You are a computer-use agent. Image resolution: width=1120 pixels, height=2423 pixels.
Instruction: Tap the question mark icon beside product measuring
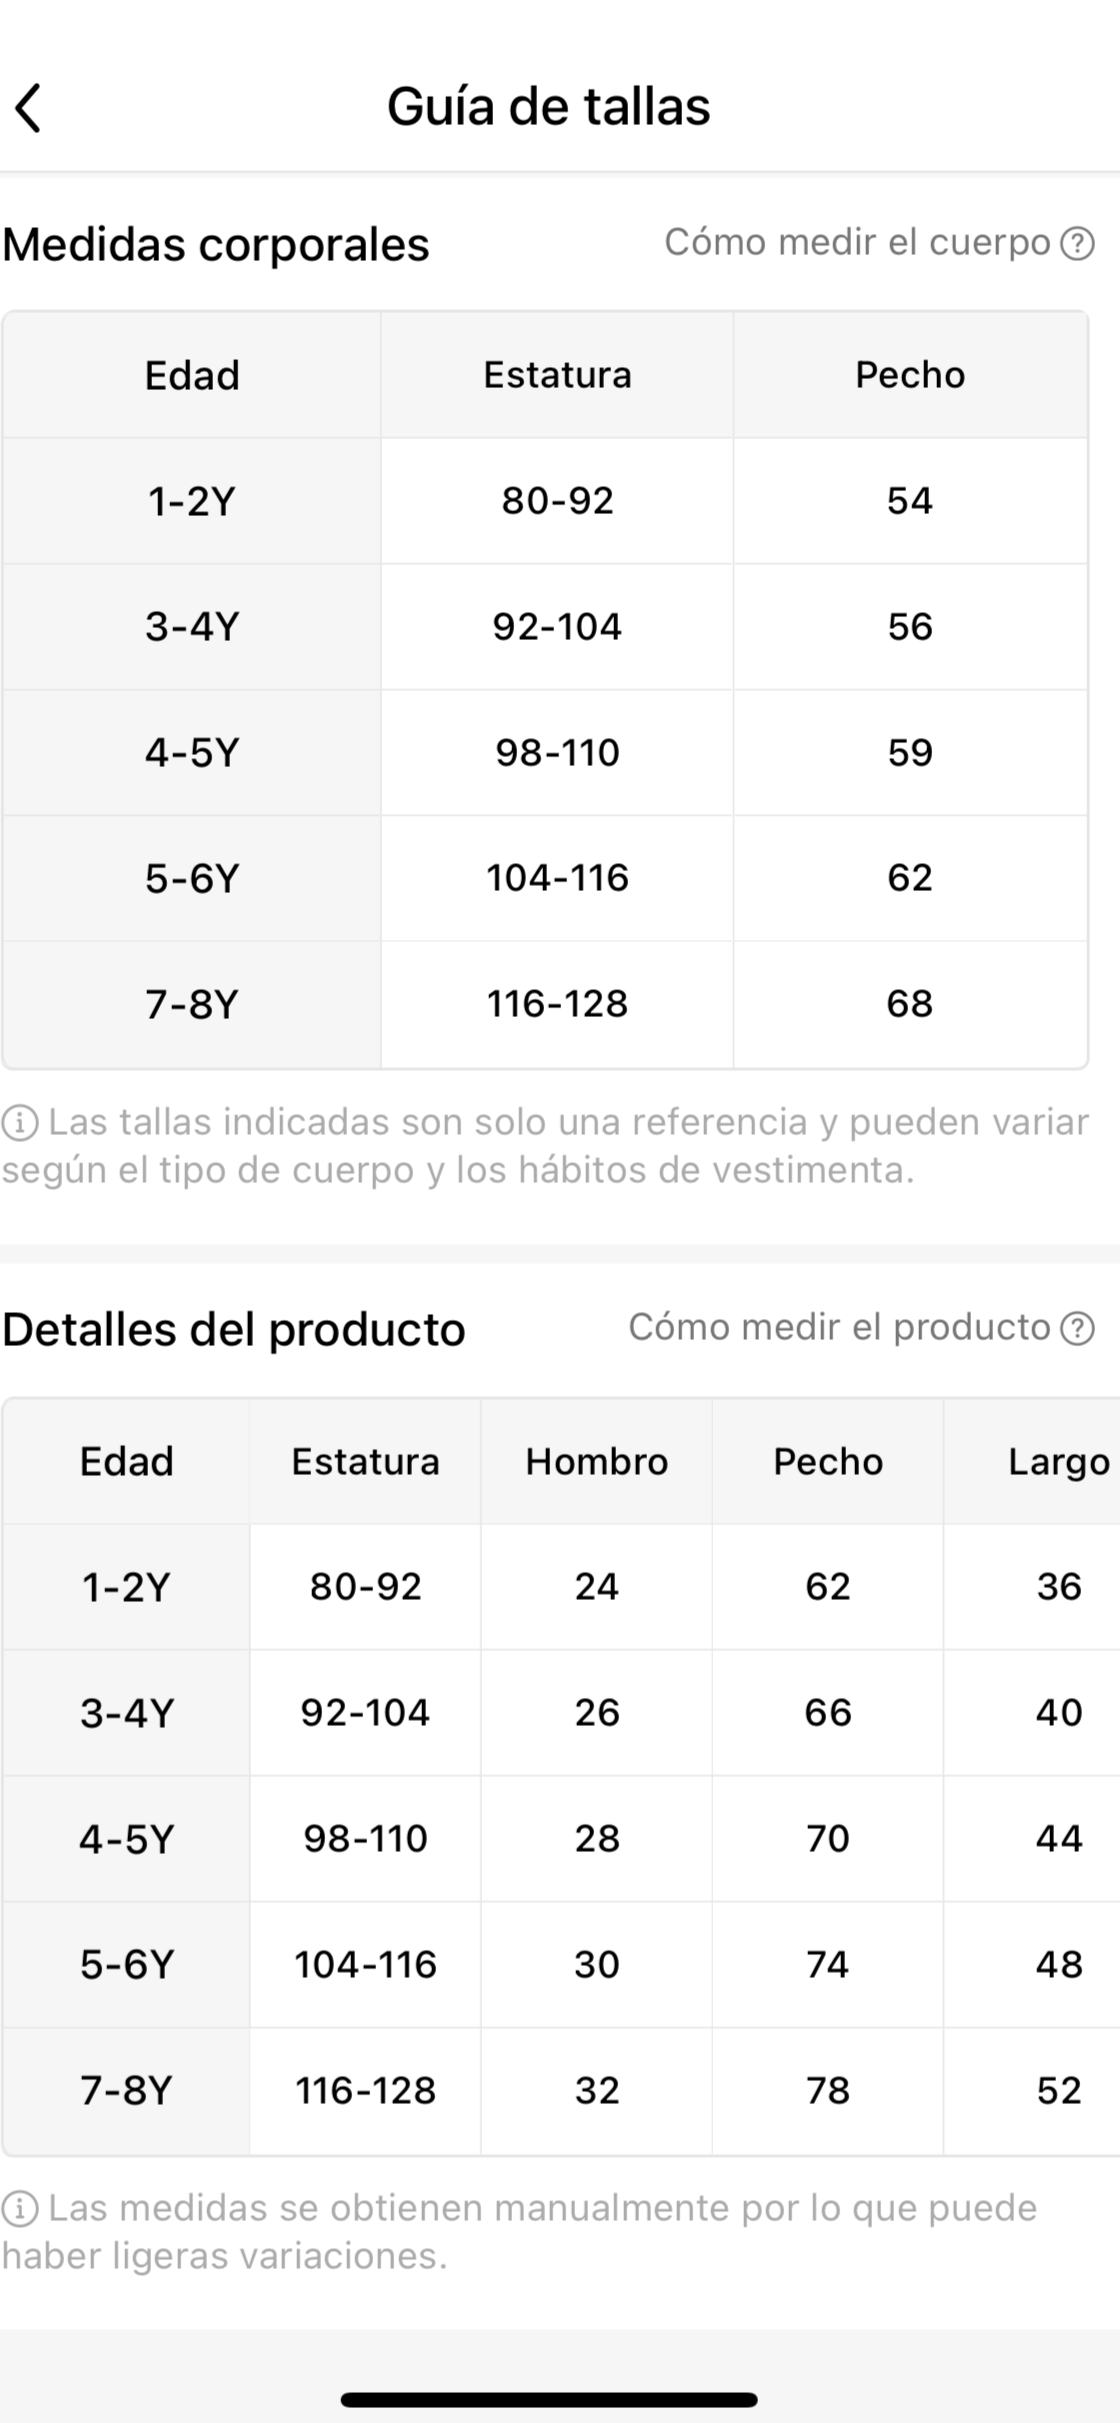(x=1077, y=1328)
